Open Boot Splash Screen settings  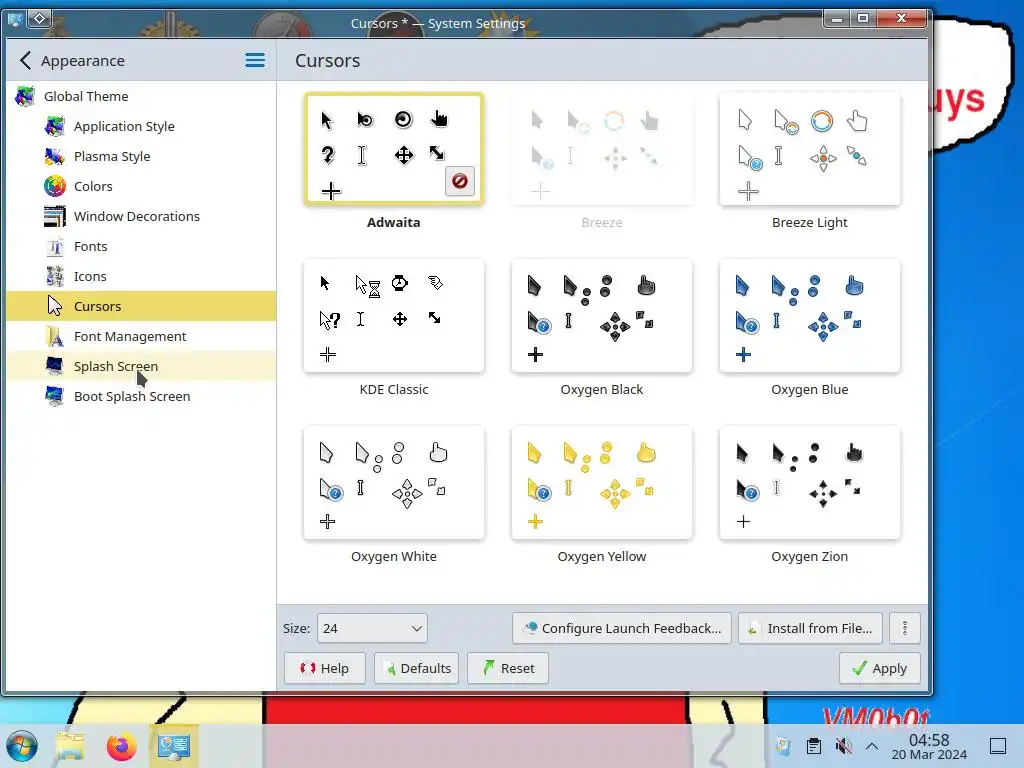(140, 396)
